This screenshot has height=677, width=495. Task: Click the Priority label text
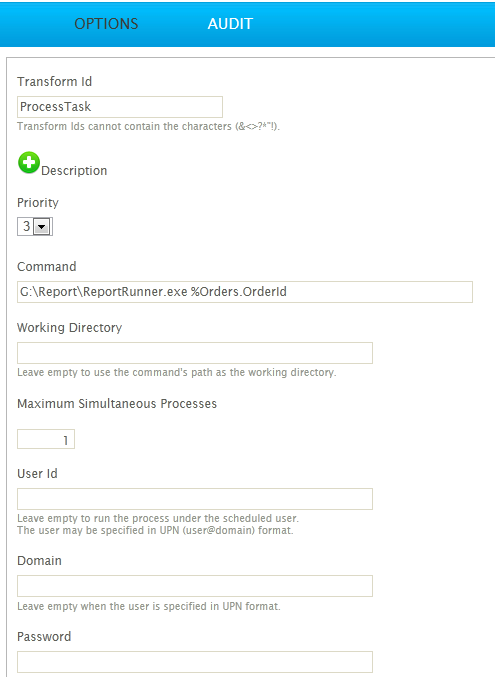[x=38, y=203]
